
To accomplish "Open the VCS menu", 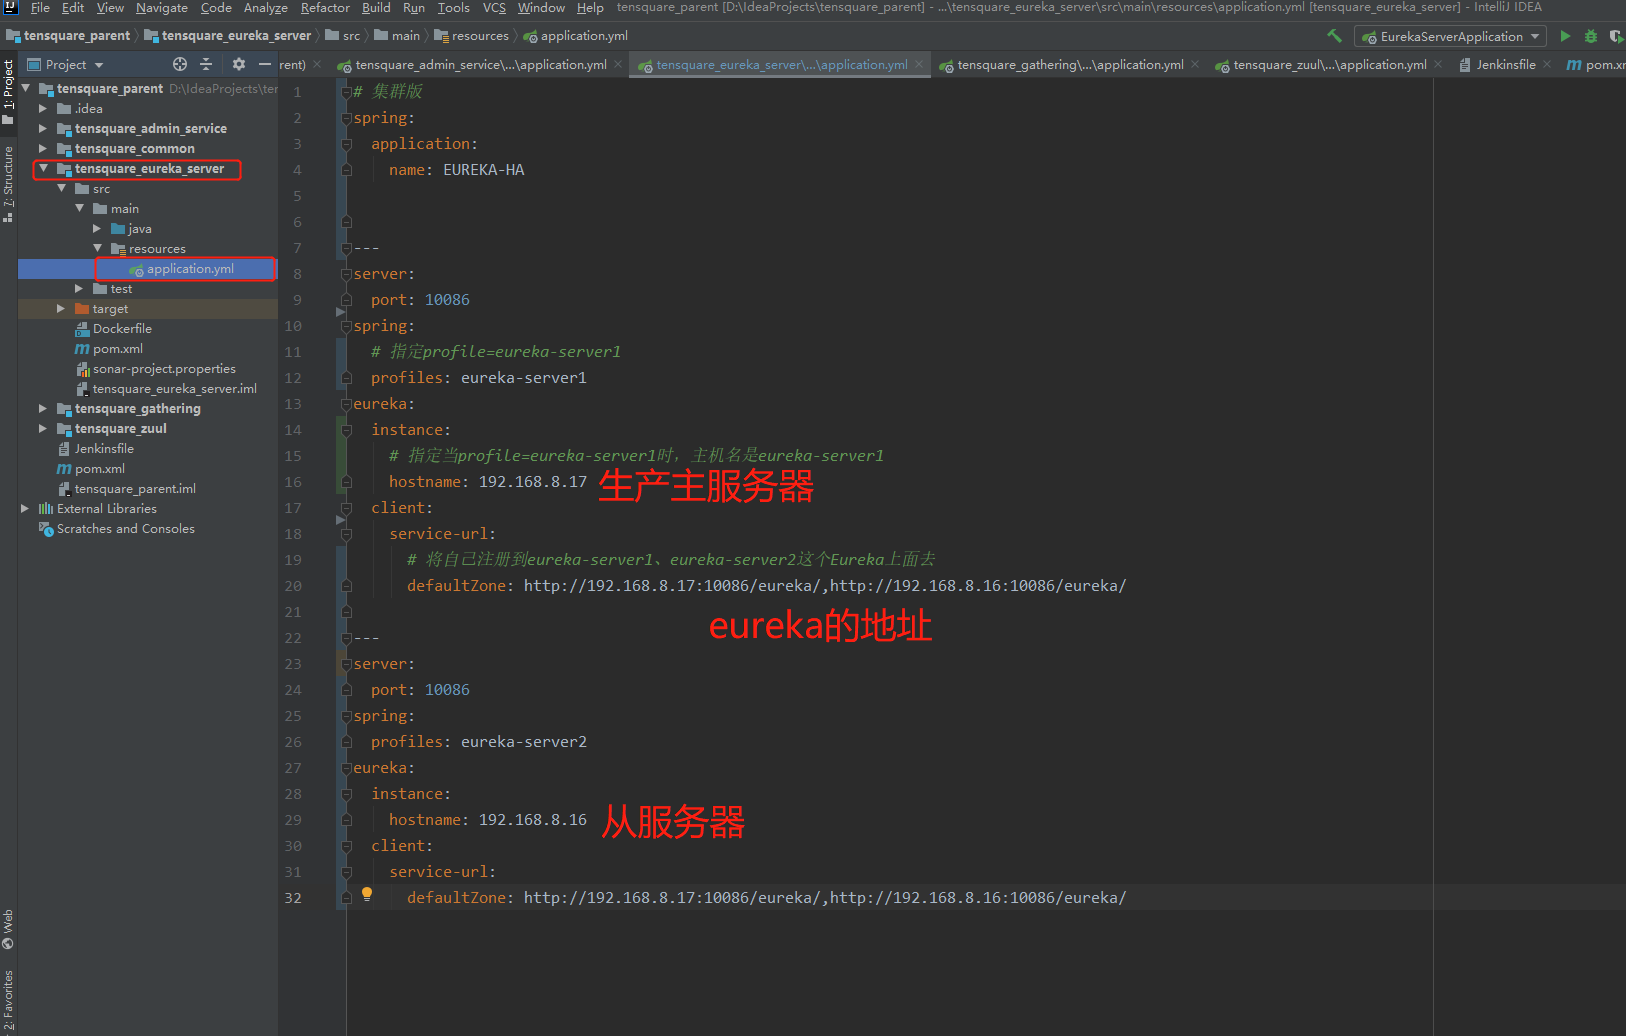I will 494,8.
